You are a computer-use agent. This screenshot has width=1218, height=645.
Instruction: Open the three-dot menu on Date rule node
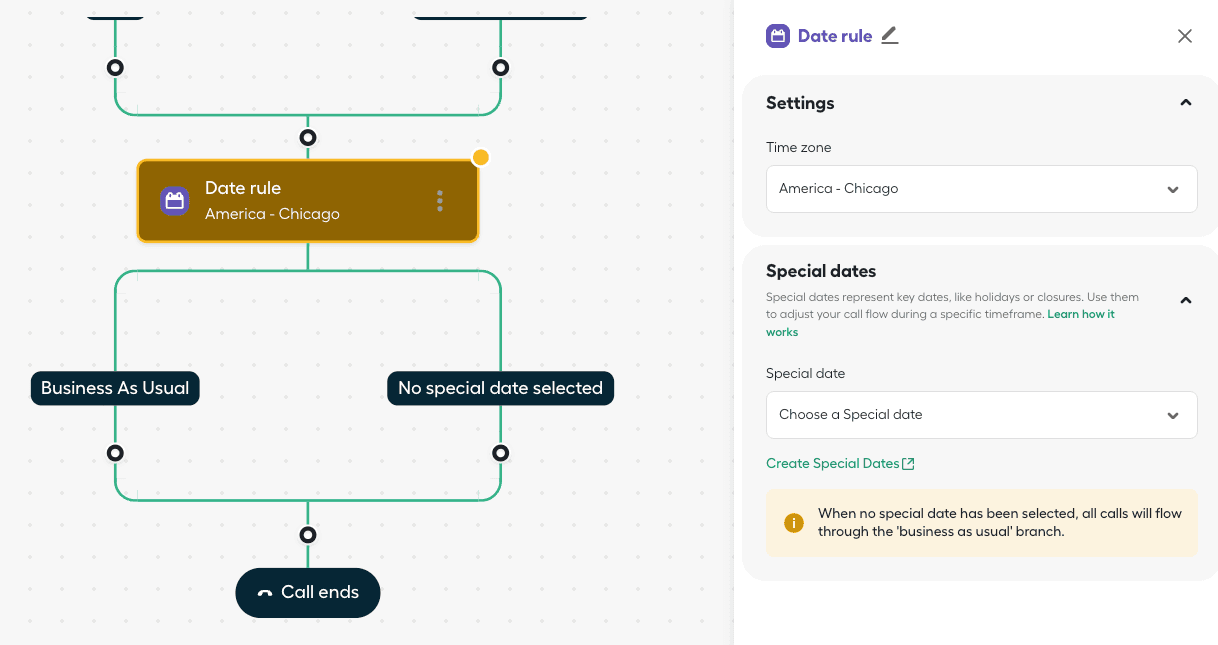[439, 201]
